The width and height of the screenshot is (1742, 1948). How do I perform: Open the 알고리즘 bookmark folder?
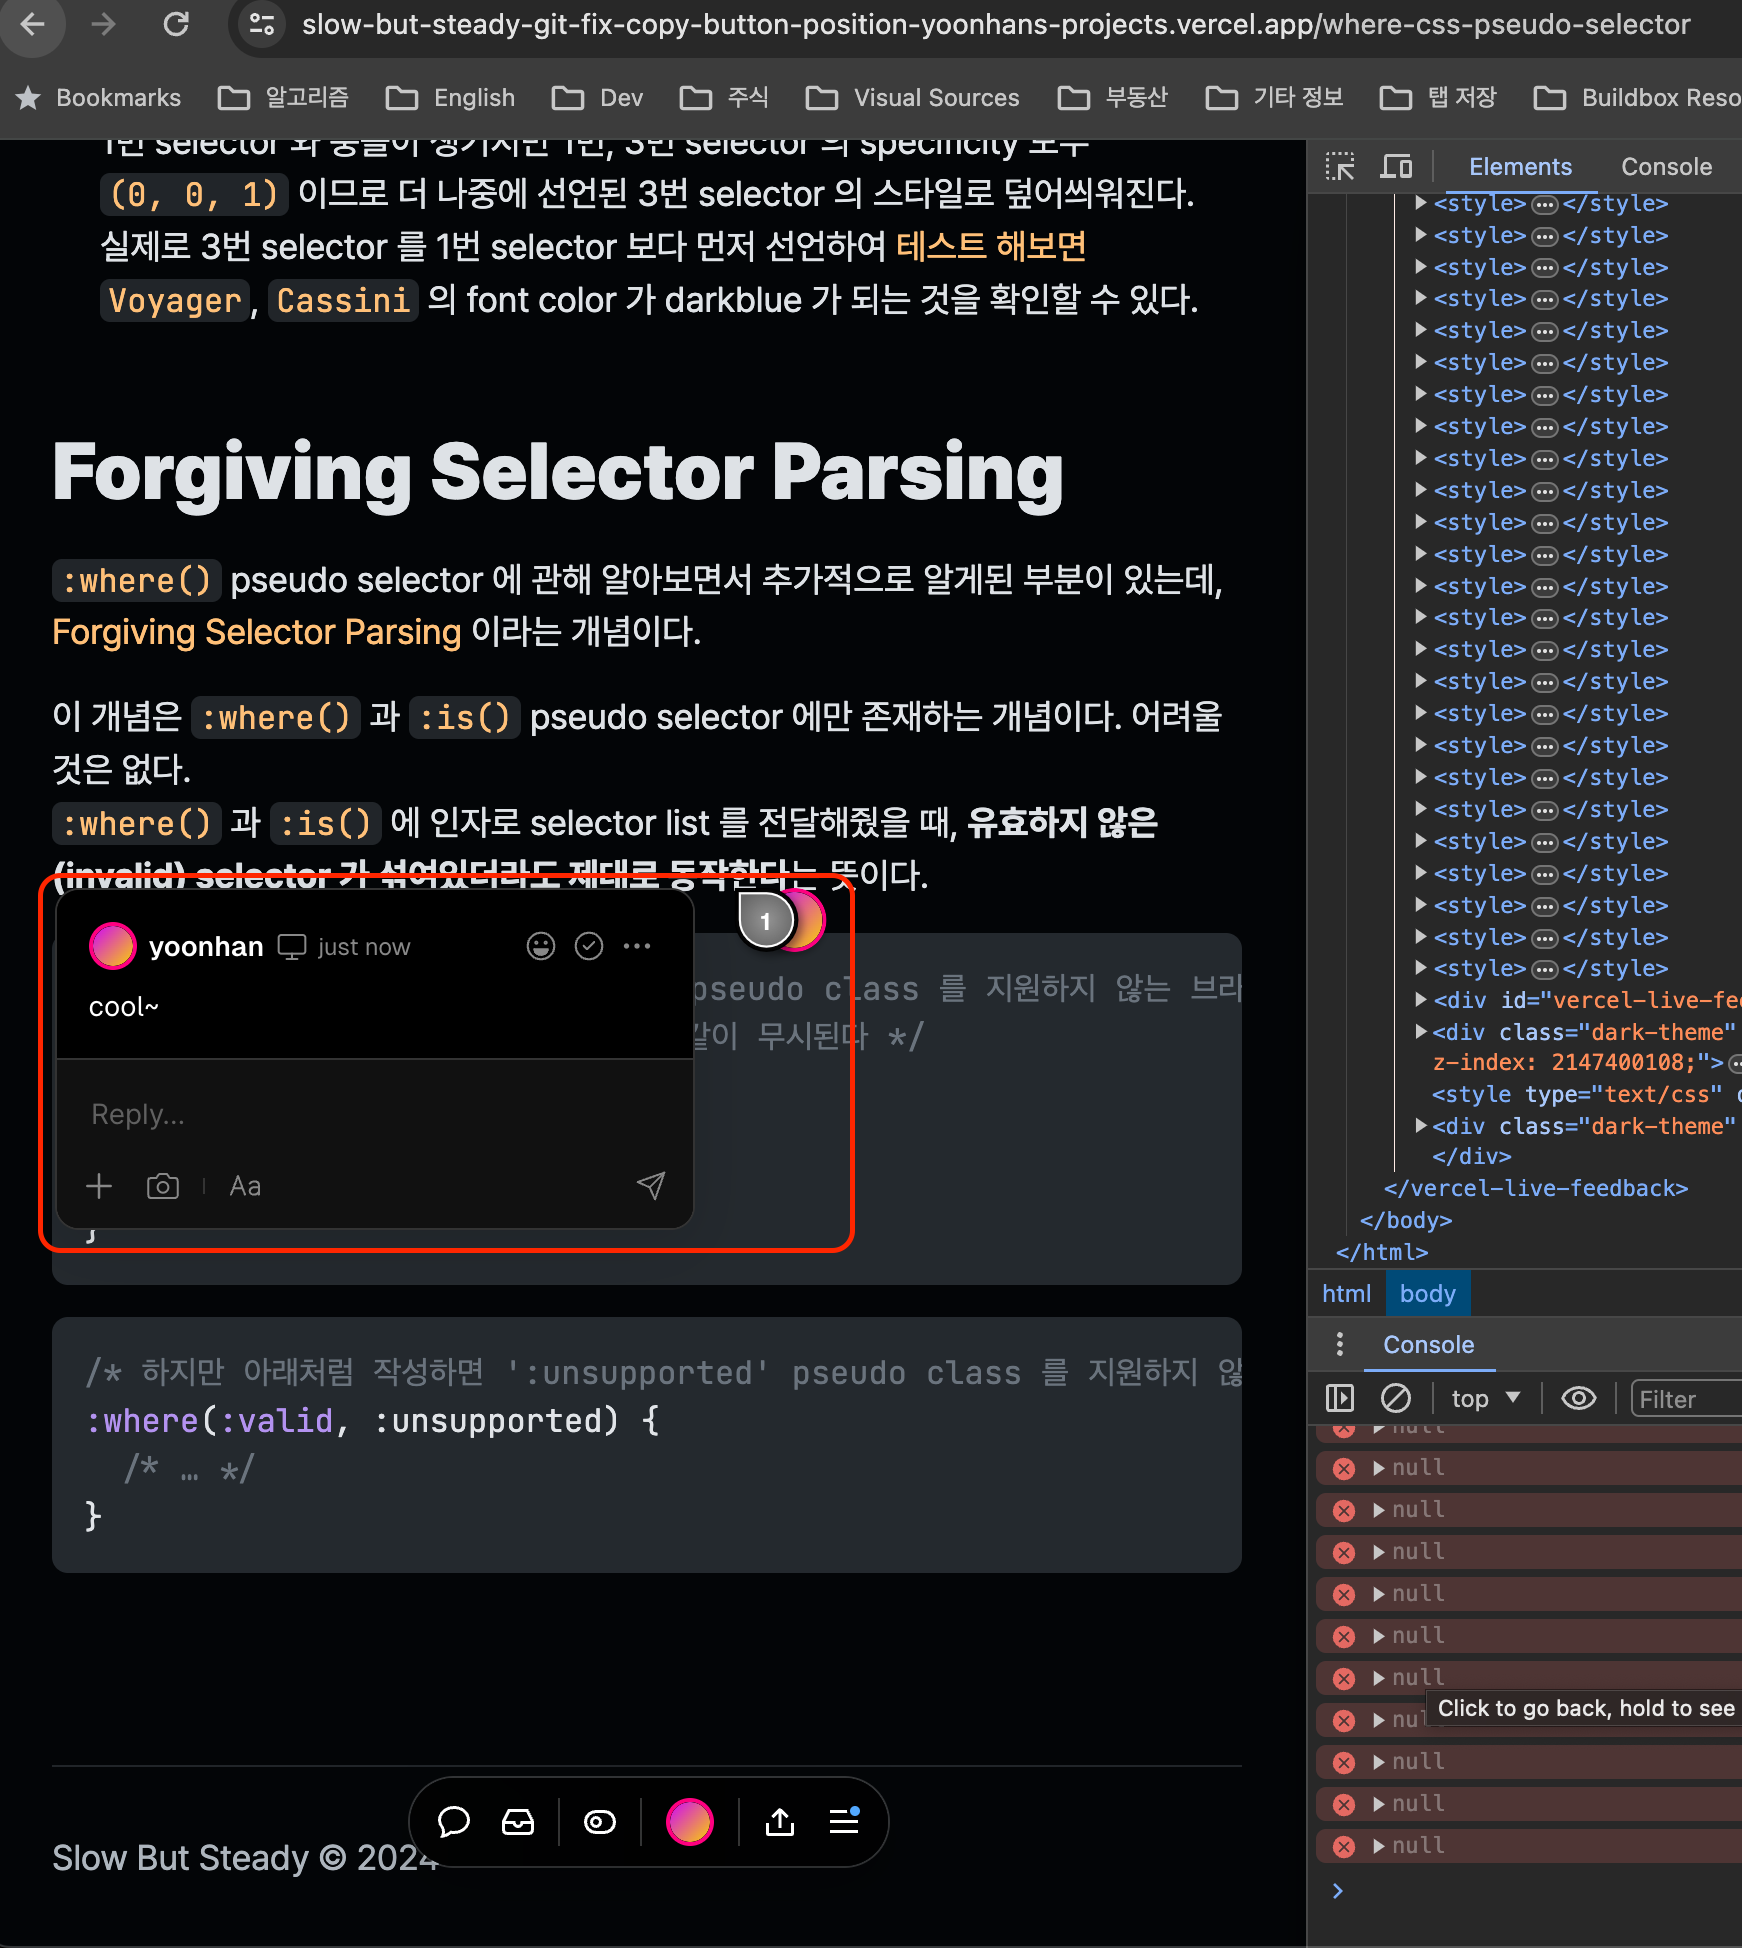(285, 97)
